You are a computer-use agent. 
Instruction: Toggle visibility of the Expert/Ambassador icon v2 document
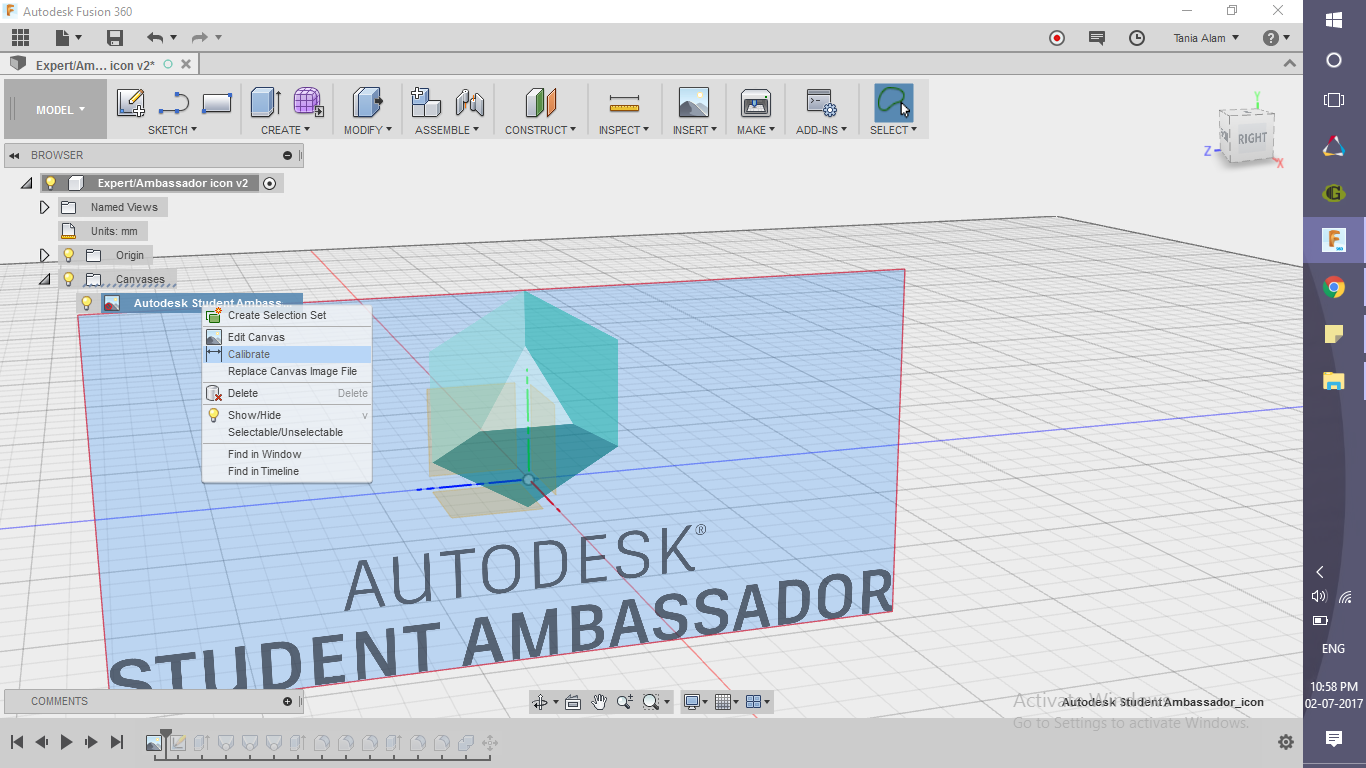point(52,183)
